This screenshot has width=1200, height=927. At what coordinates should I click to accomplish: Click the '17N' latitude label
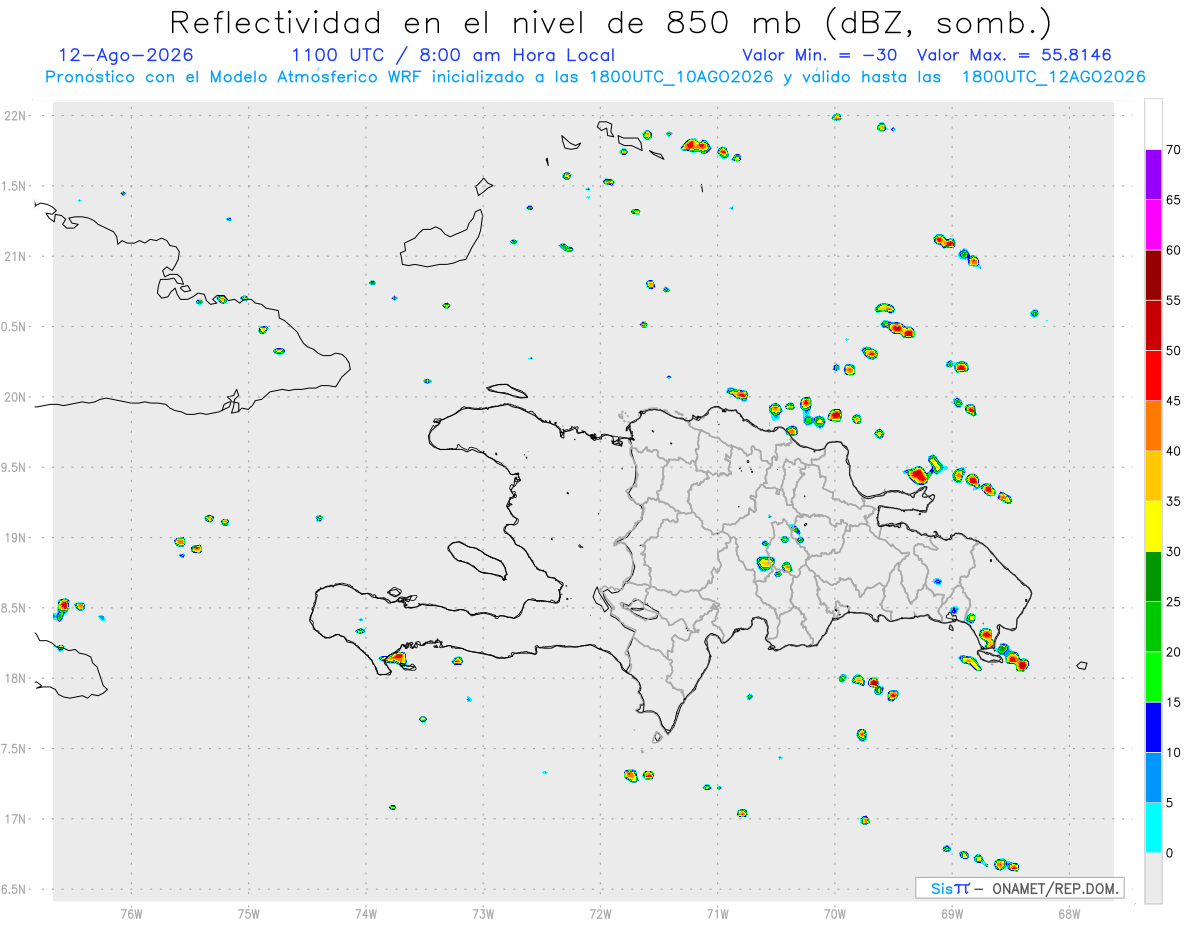pyautogui.click(x=17, y=819)
